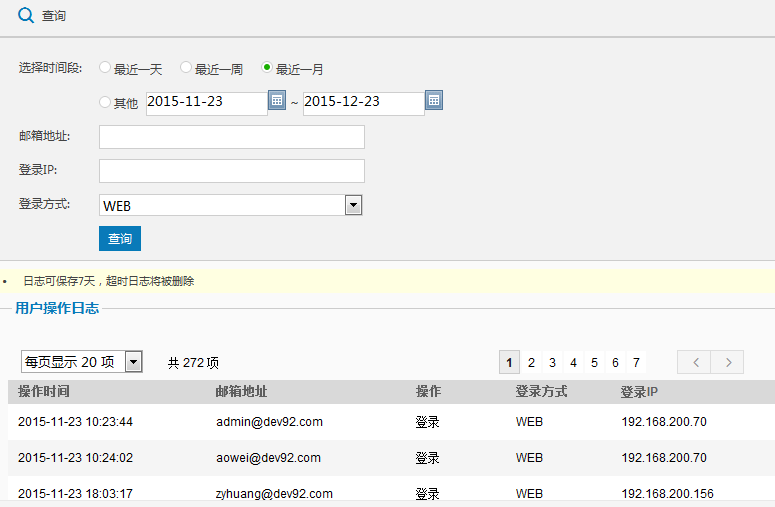775x507 pixels.
Task: Select the 最近一天 radio option
Action: coord(106,68)
